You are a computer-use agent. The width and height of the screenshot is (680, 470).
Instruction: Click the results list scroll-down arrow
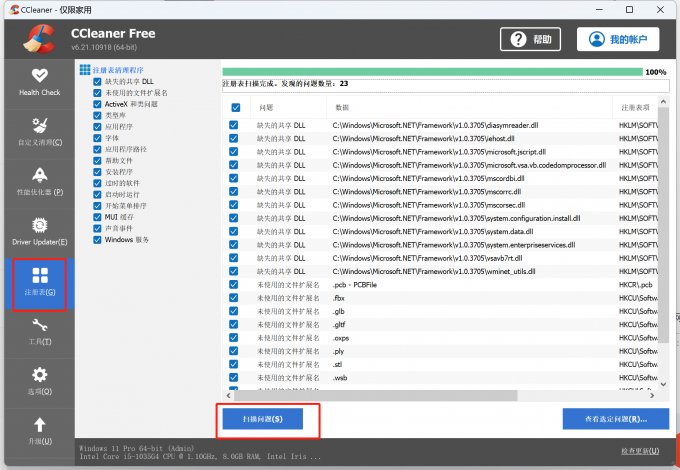pos(663,384)
